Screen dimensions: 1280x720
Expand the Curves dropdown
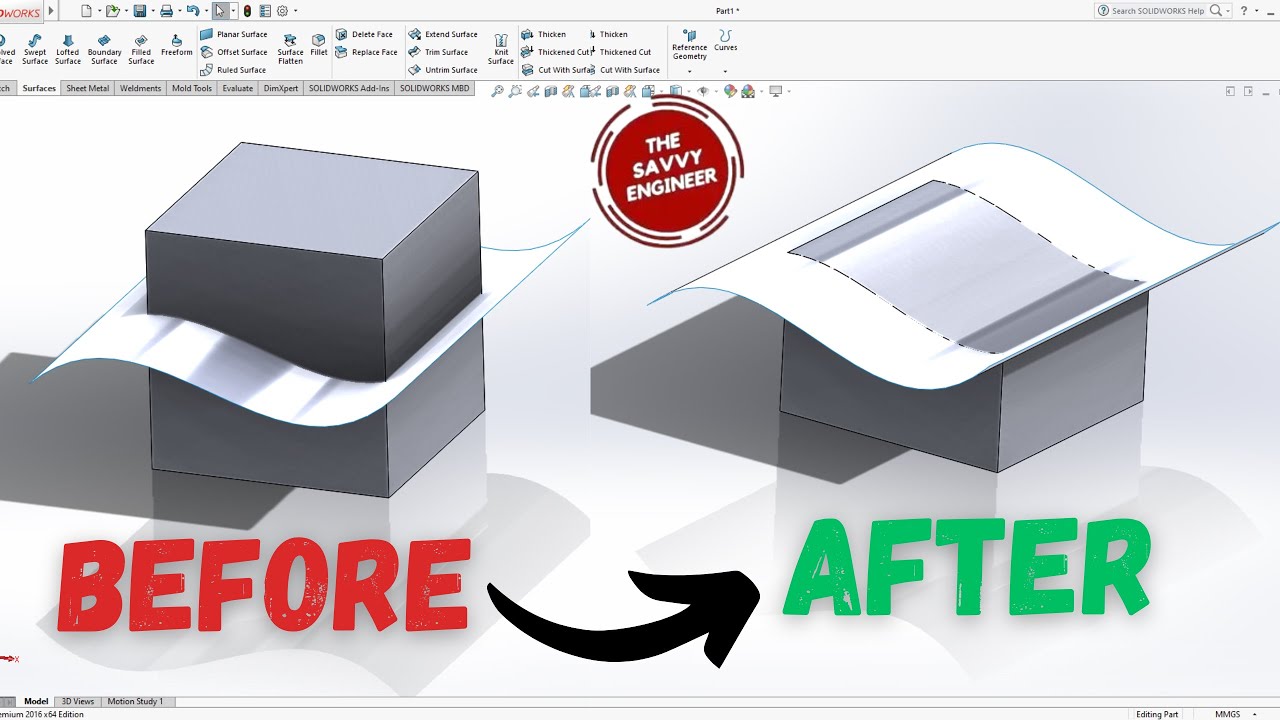pos(725,72)
